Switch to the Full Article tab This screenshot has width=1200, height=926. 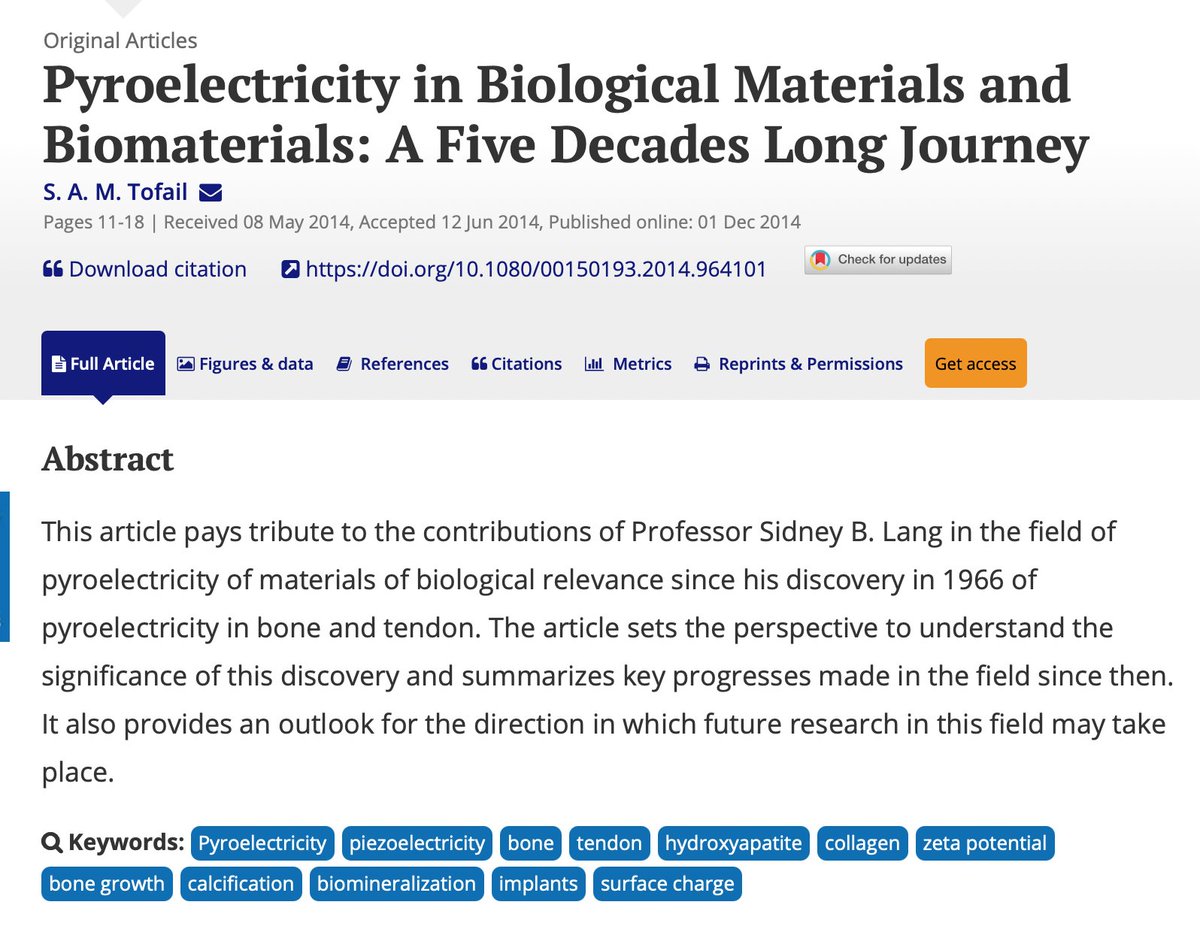[103, 364]
